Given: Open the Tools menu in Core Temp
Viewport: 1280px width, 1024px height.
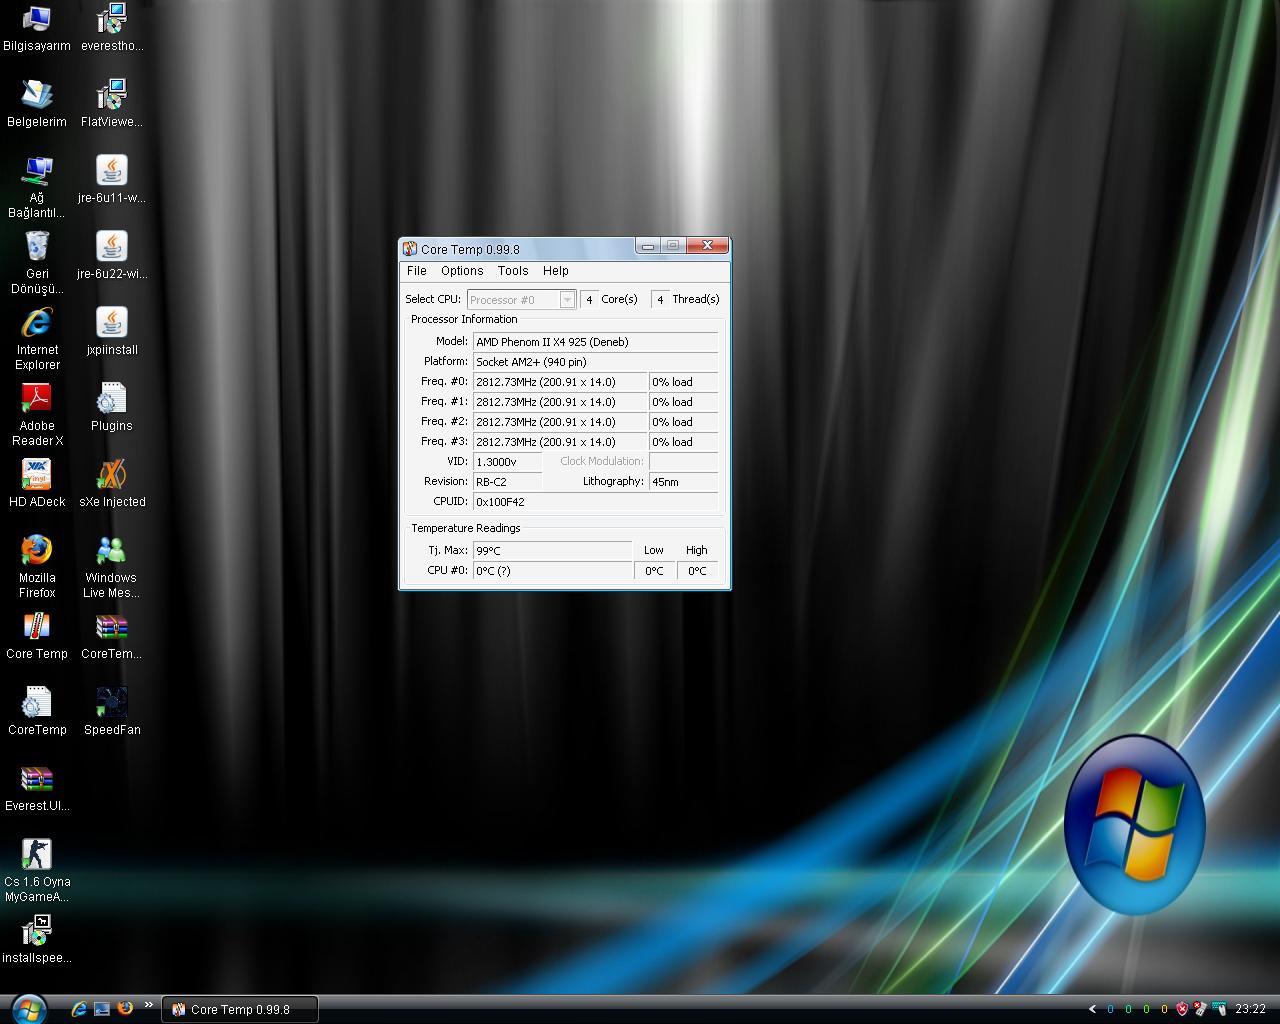Looking at the screenshot, I should (x=513, y=271).
